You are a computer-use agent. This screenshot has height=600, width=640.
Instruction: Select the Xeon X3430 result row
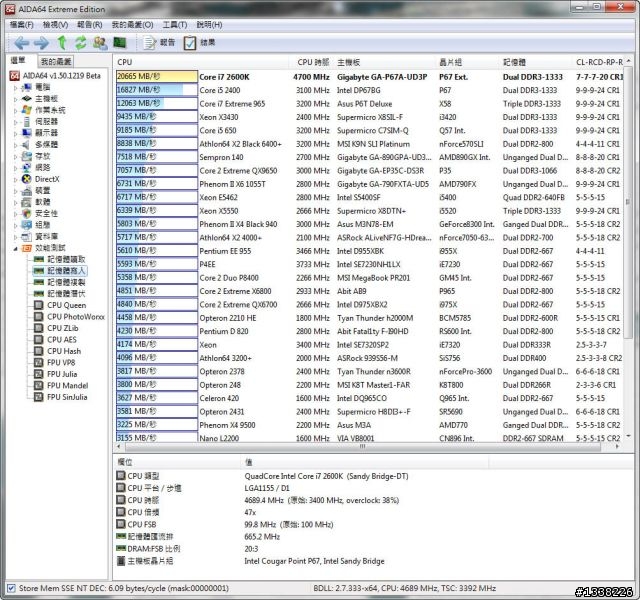pyautogui.click(x=369, y=117)
